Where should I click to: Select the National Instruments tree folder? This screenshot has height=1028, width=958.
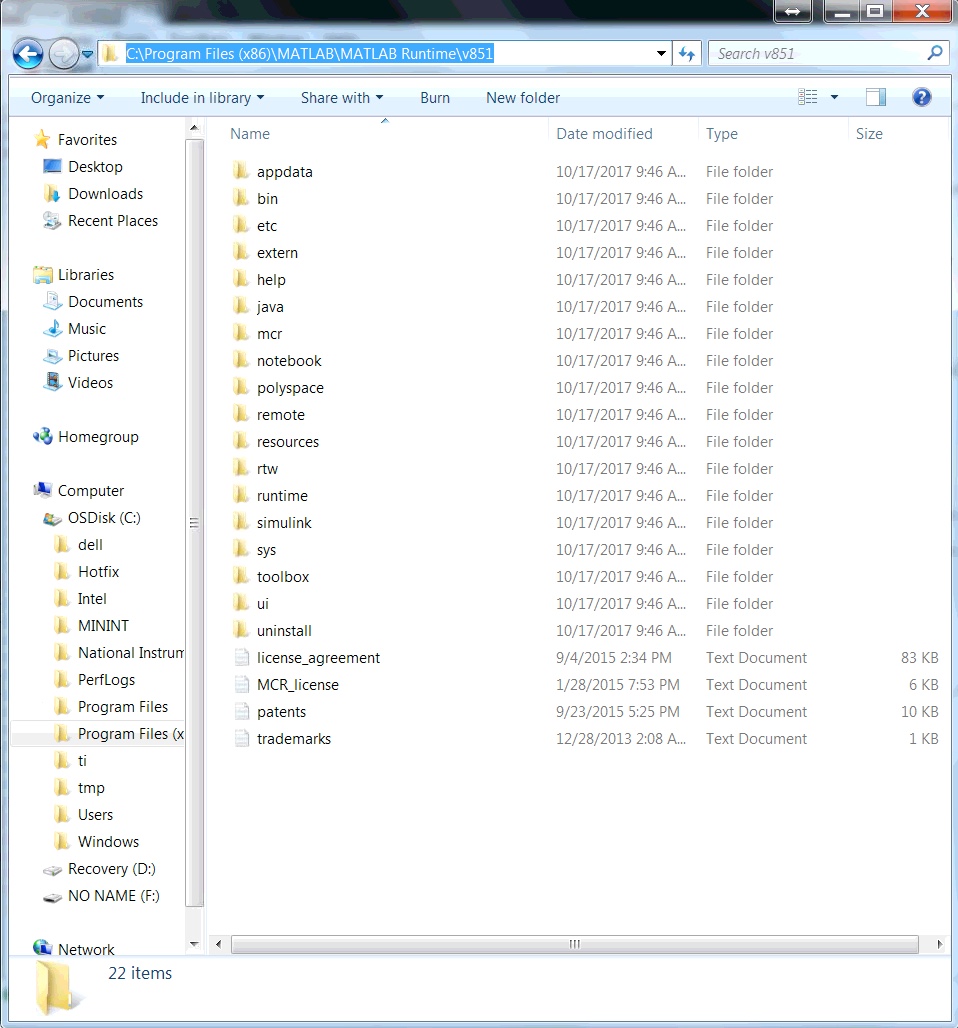pos(119,652)
